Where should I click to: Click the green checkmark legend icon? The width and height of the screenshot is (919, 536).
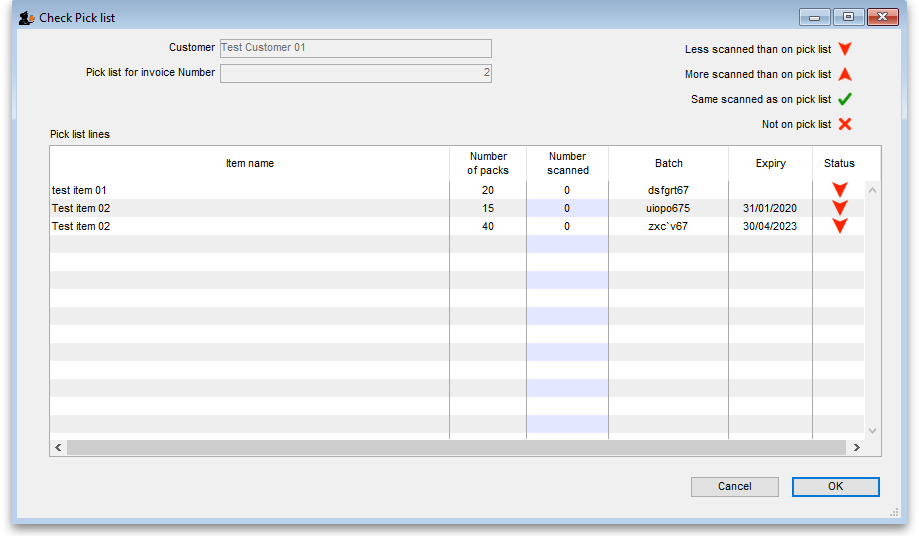coord(845,99)
